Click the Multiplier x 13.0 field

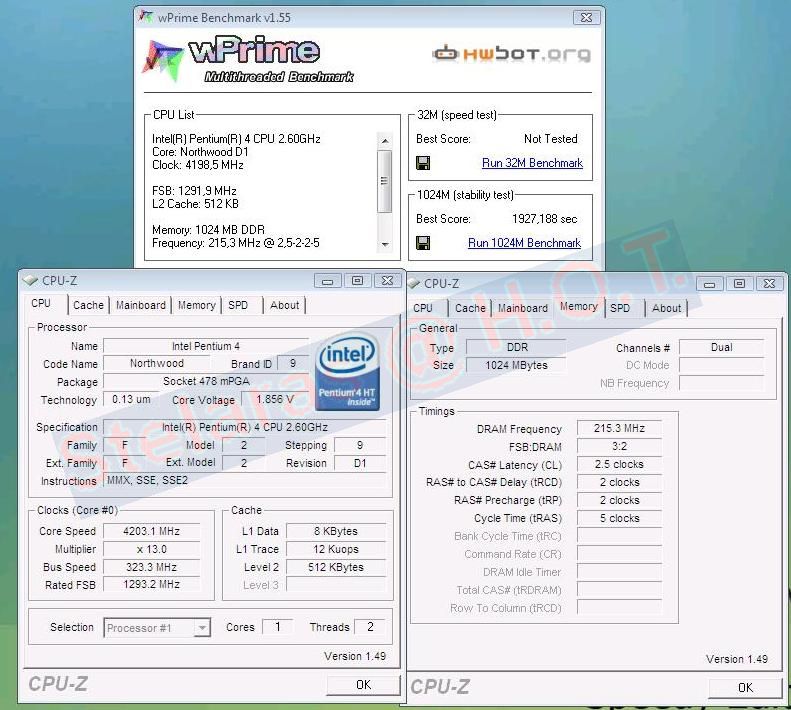[x=151, y=549]
